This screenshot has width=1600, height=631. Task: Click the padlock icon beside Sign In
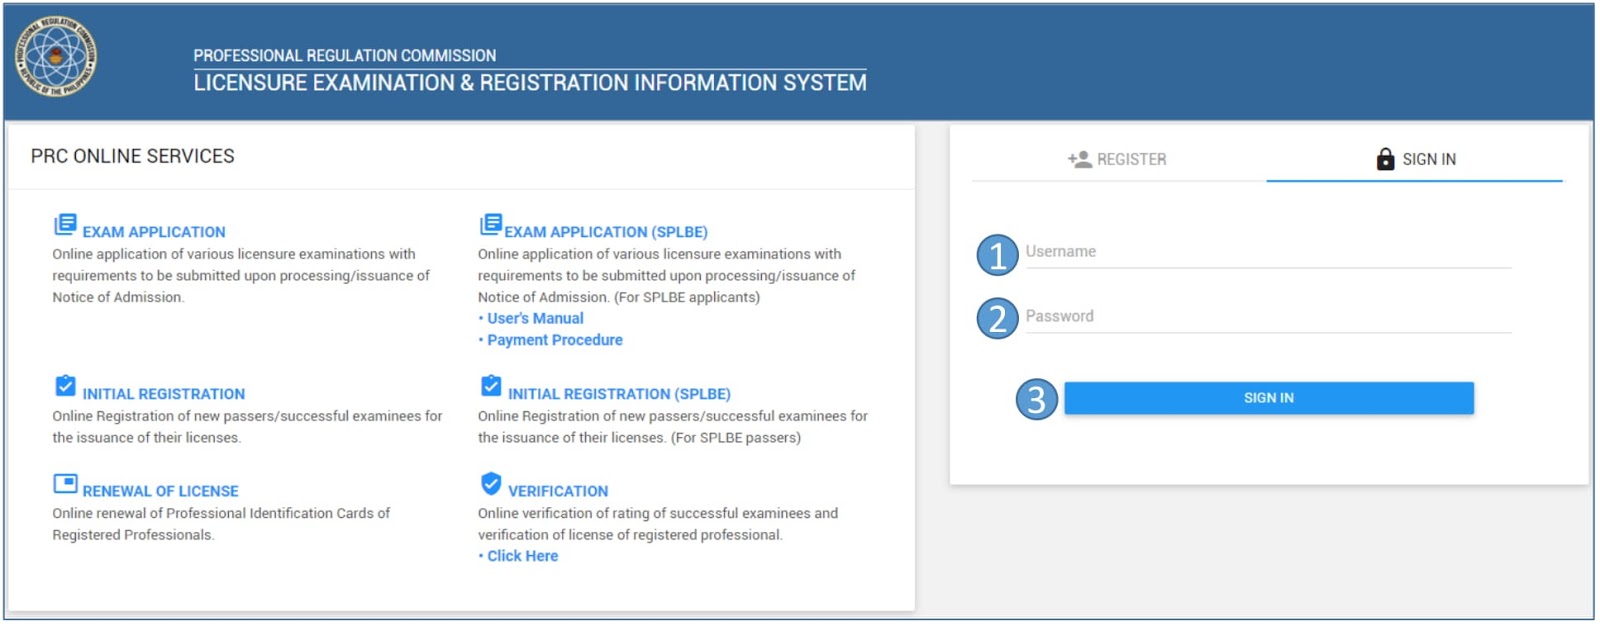1385,159
